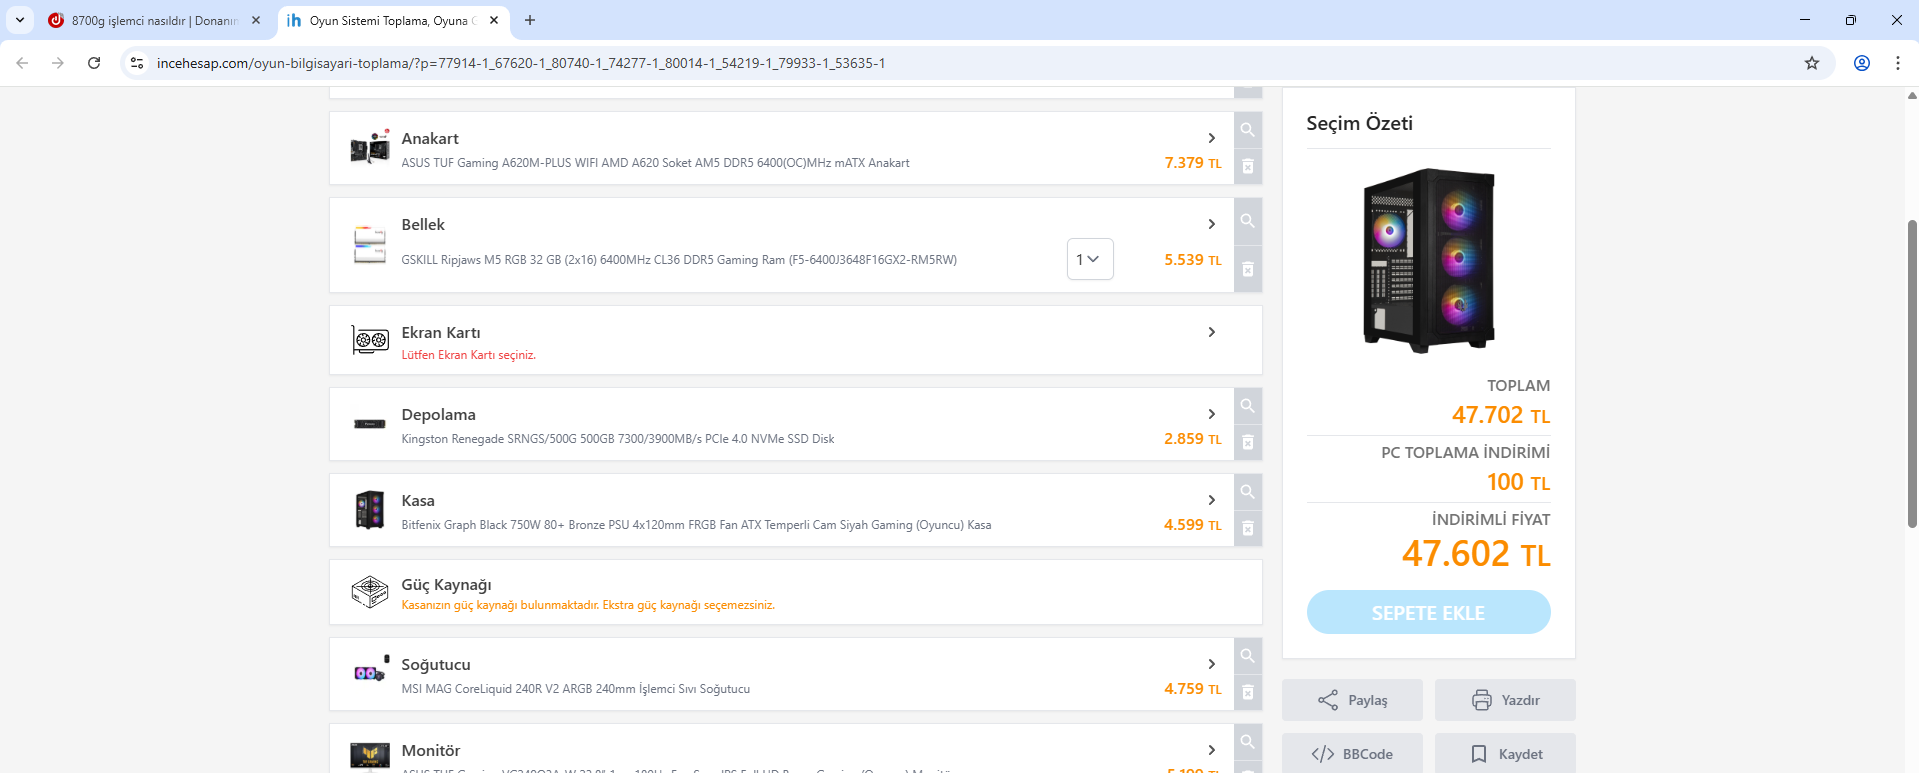Search alternatives for the Anakart row
Image resolution: width=1919 pixels, height=773 pixels.
(x=1248, y=130)
